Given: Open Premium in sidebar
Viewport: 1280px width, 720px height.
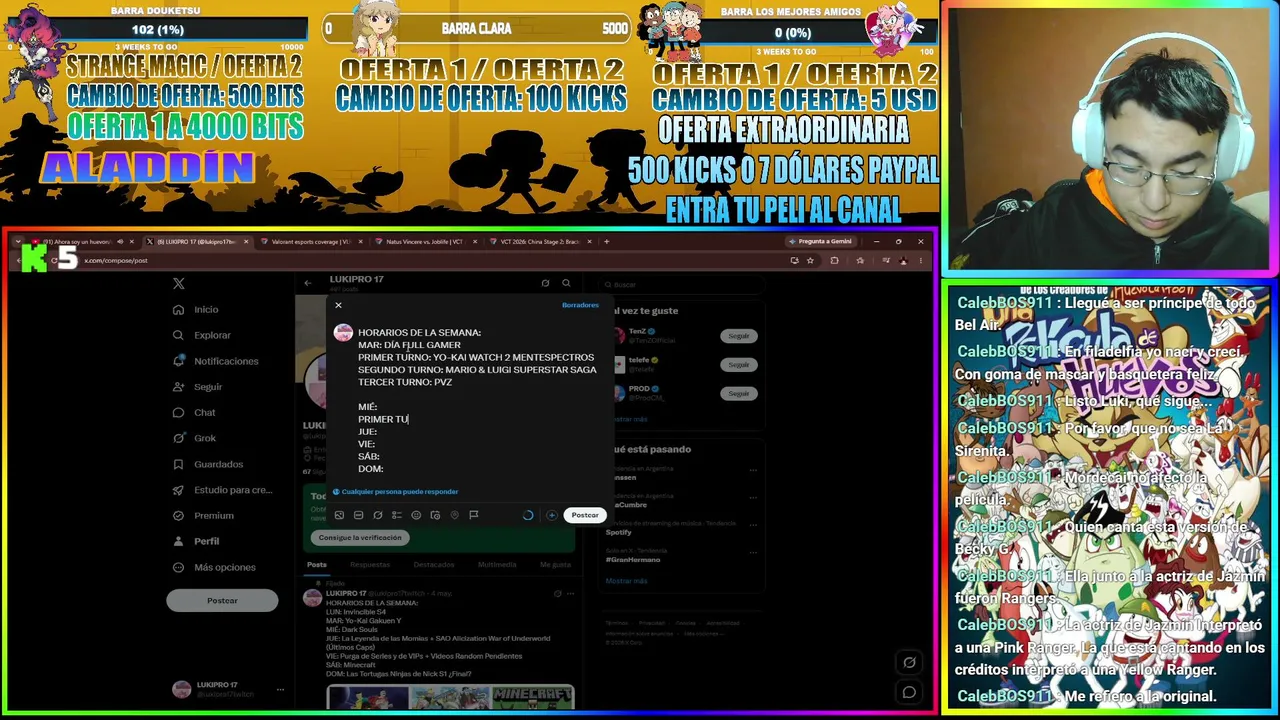Looking at the screenshot, I should [203, 515].
